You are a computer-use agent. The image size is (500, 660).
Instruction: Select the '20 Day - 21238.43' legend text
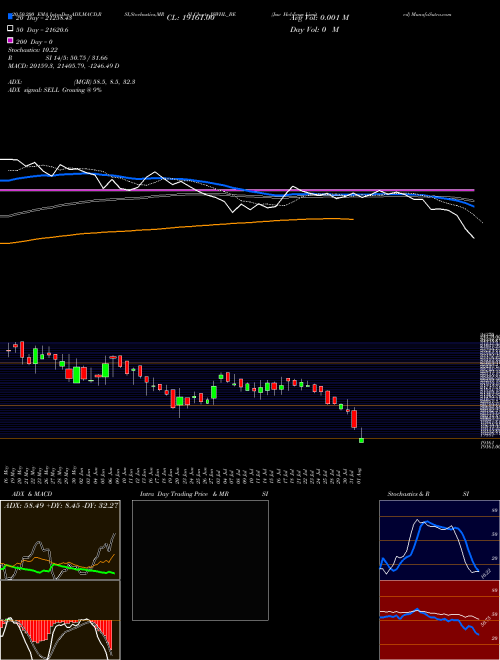(x=44, y=18)
